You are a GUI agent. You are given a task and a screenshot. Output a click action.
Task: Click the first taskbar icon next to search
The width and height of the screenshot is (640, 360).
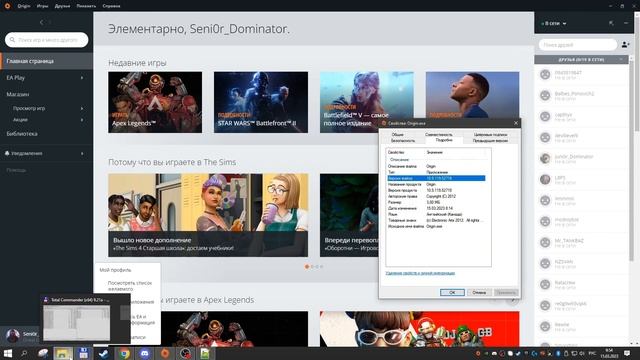point(42,353)
